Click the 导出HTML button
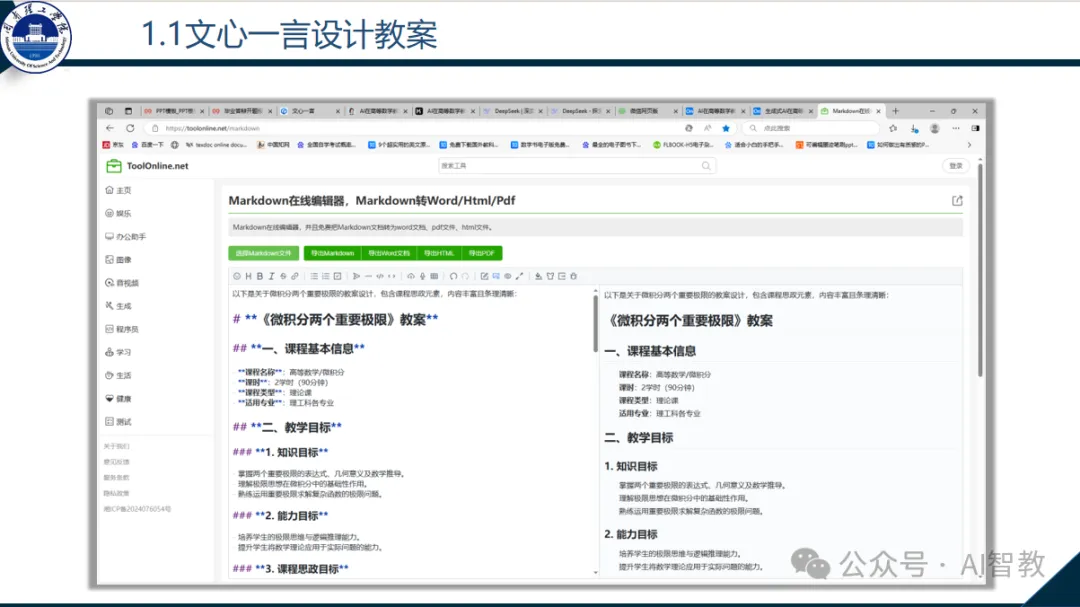1080x607 pixels. point(439,253)
